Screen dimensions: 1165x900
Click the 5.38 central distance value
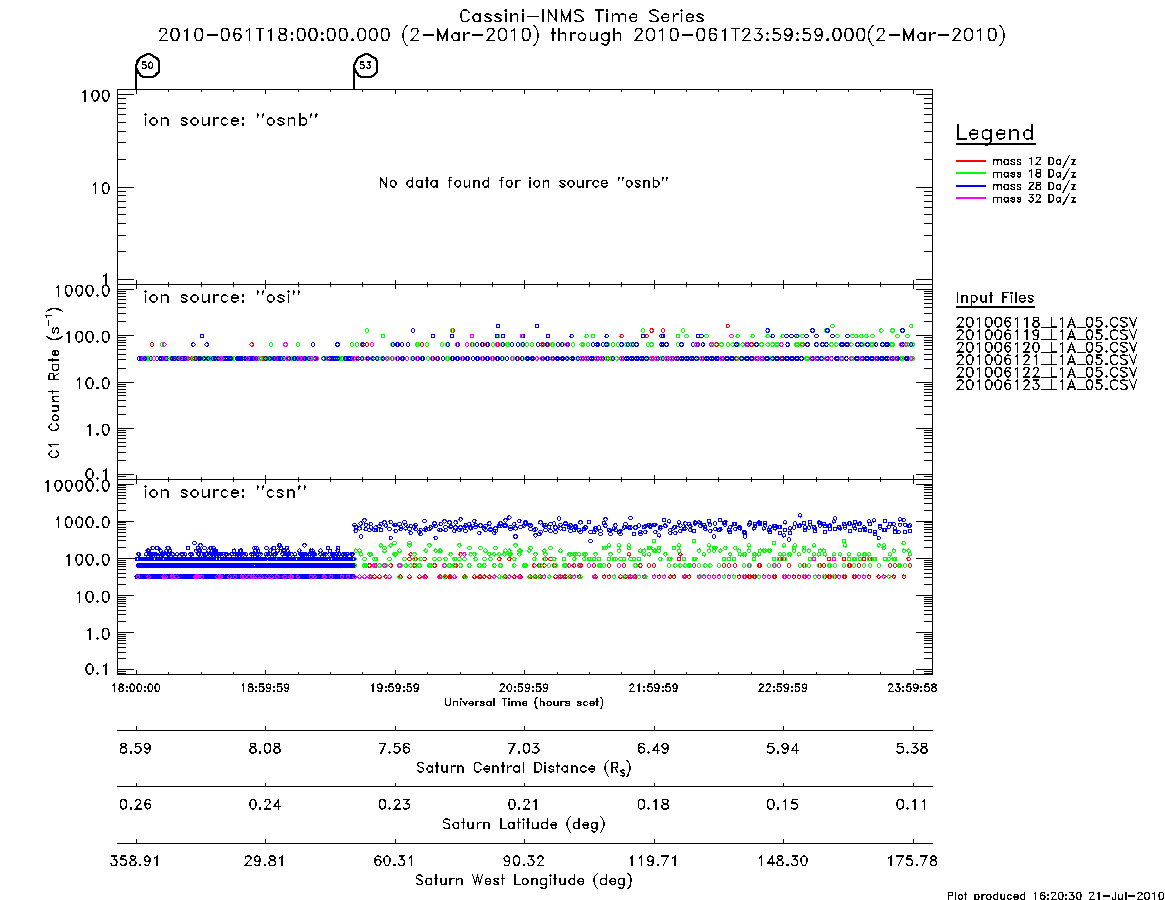point(912,748)
